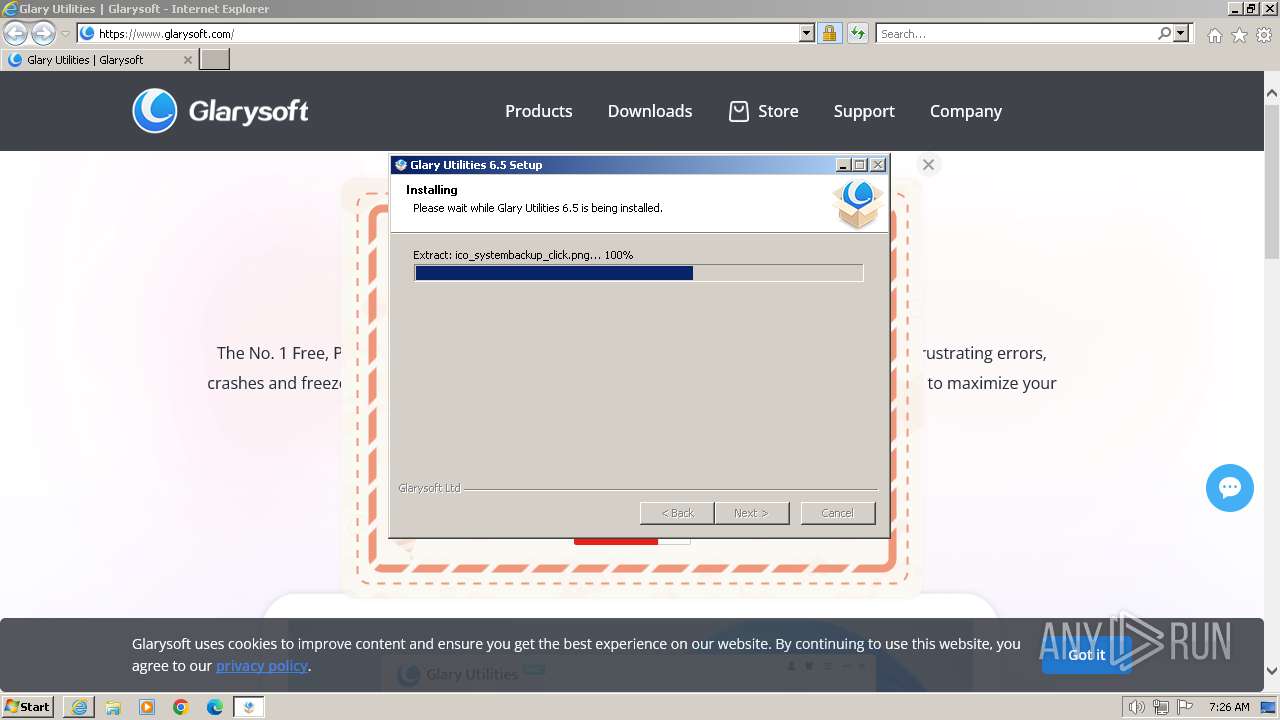Image resolution: width=1280 pixels, height=720 pixels.
Task: Click the Windows Start button
Action: pyautogui.click(x=28, y=707)
